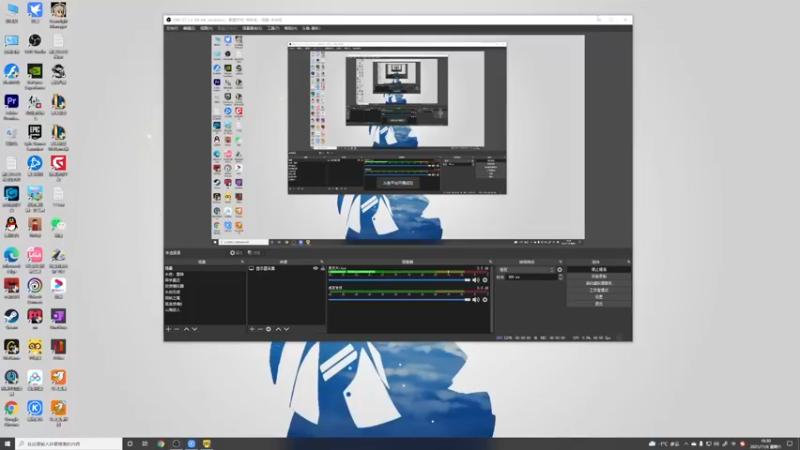The height and width of the screenshot is (450, 800).
Task: Toggle Virtual Camera in the Controls panel
Action: point(598,283)
